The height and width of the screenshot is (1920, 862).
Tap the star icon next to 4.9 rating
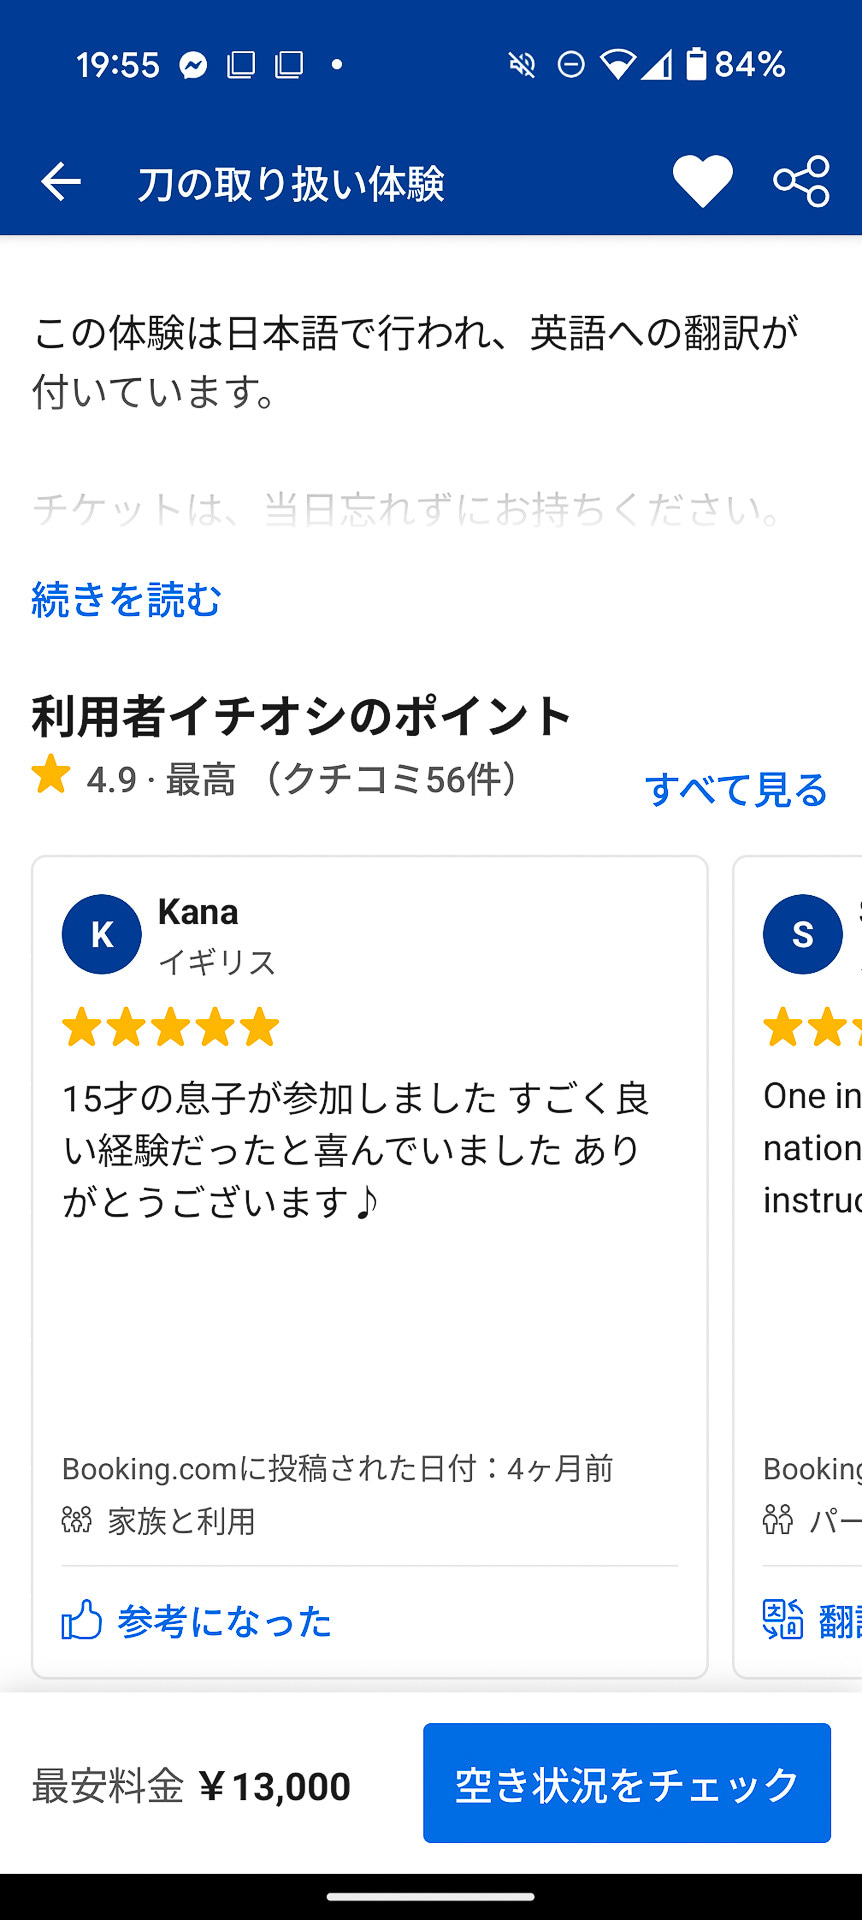pyautogui.click(x=49, y=775)
